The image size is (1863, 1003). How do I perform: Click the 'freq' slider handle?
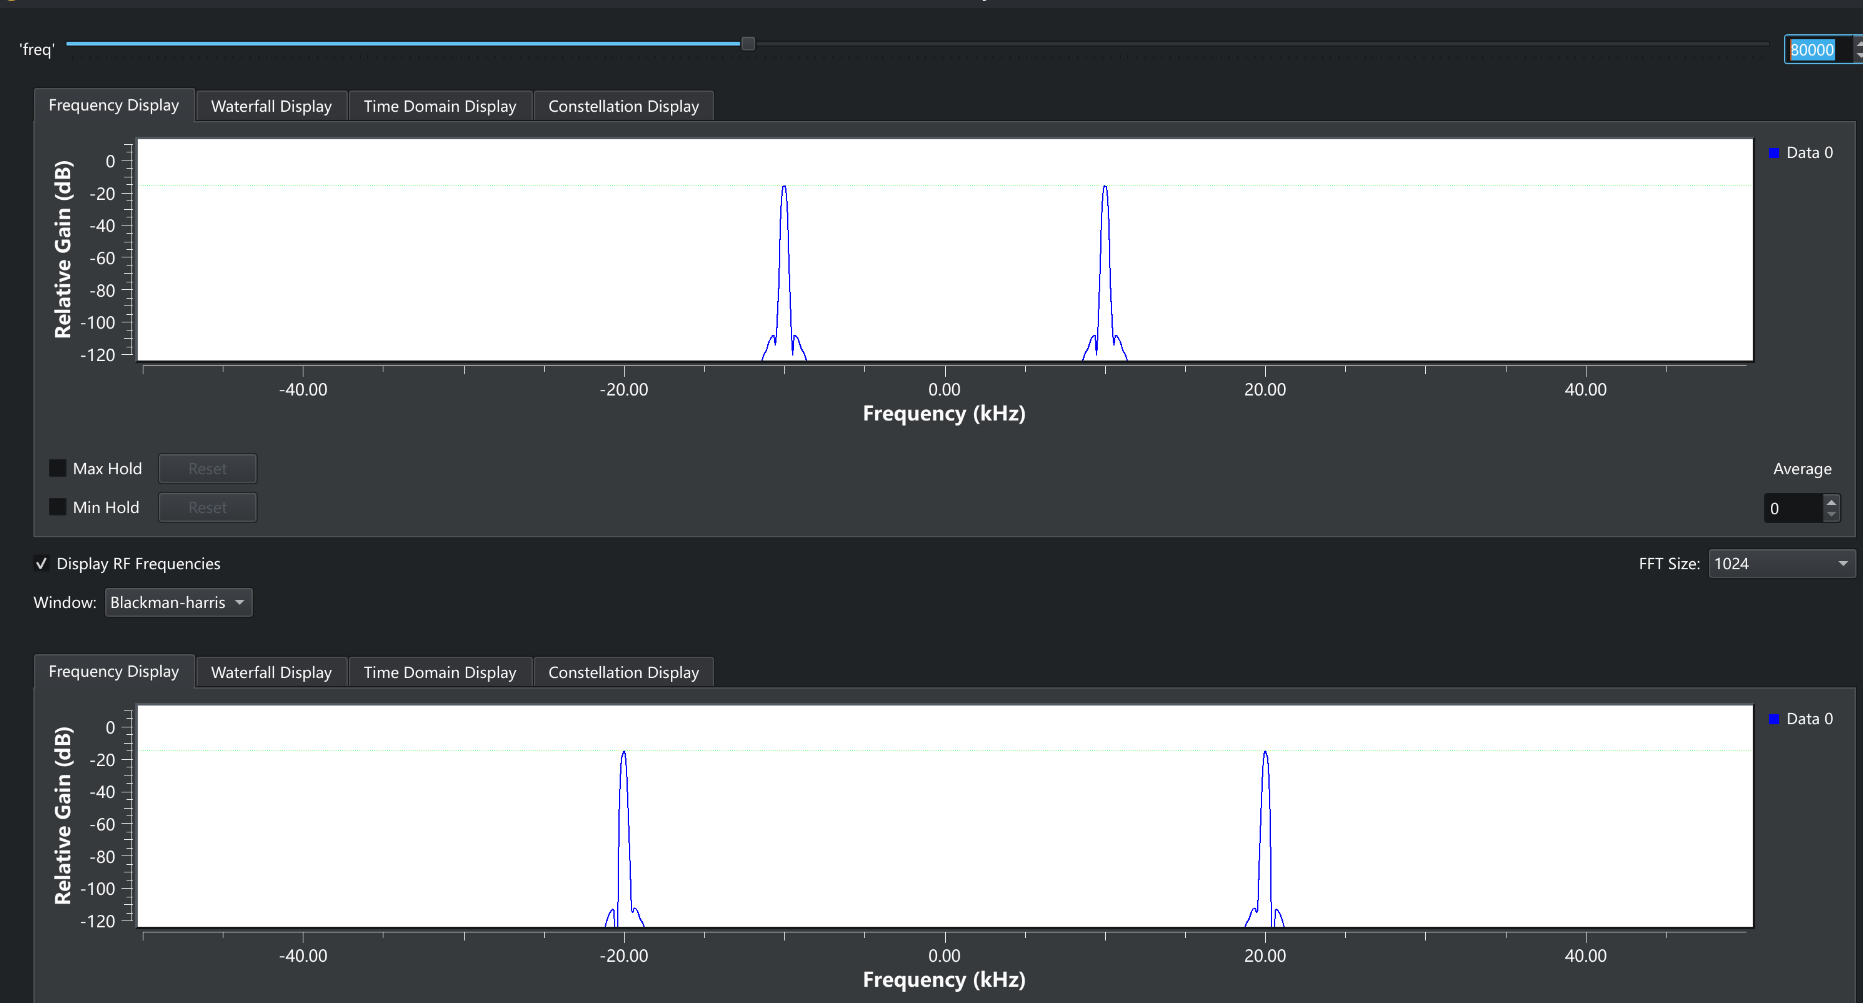(748, 44)
